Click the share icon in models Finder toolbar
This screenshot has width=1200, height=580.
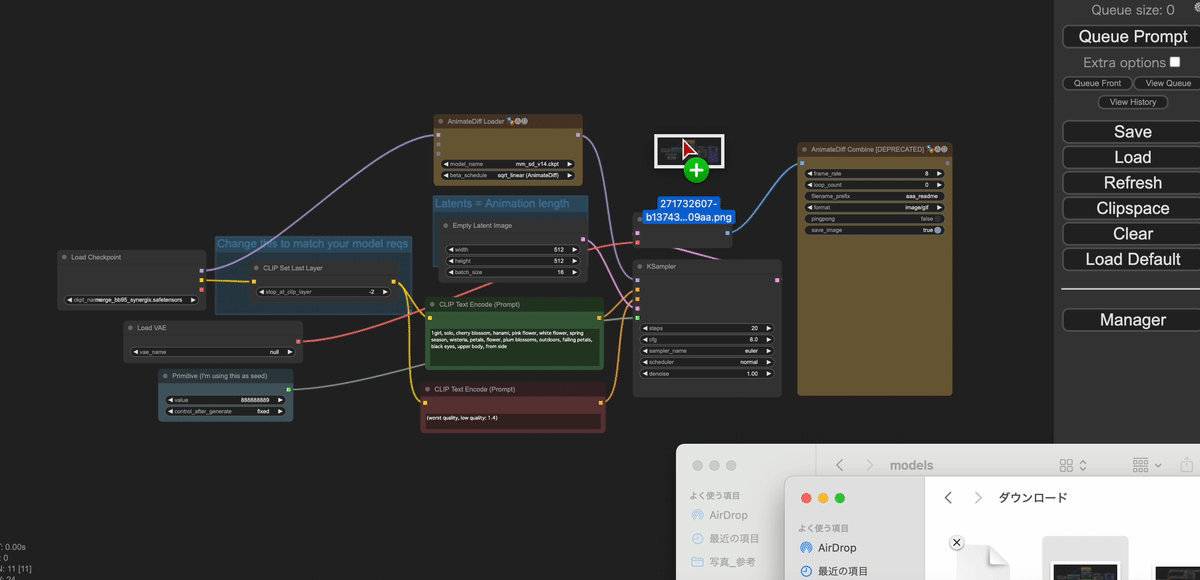(1187, 465)
